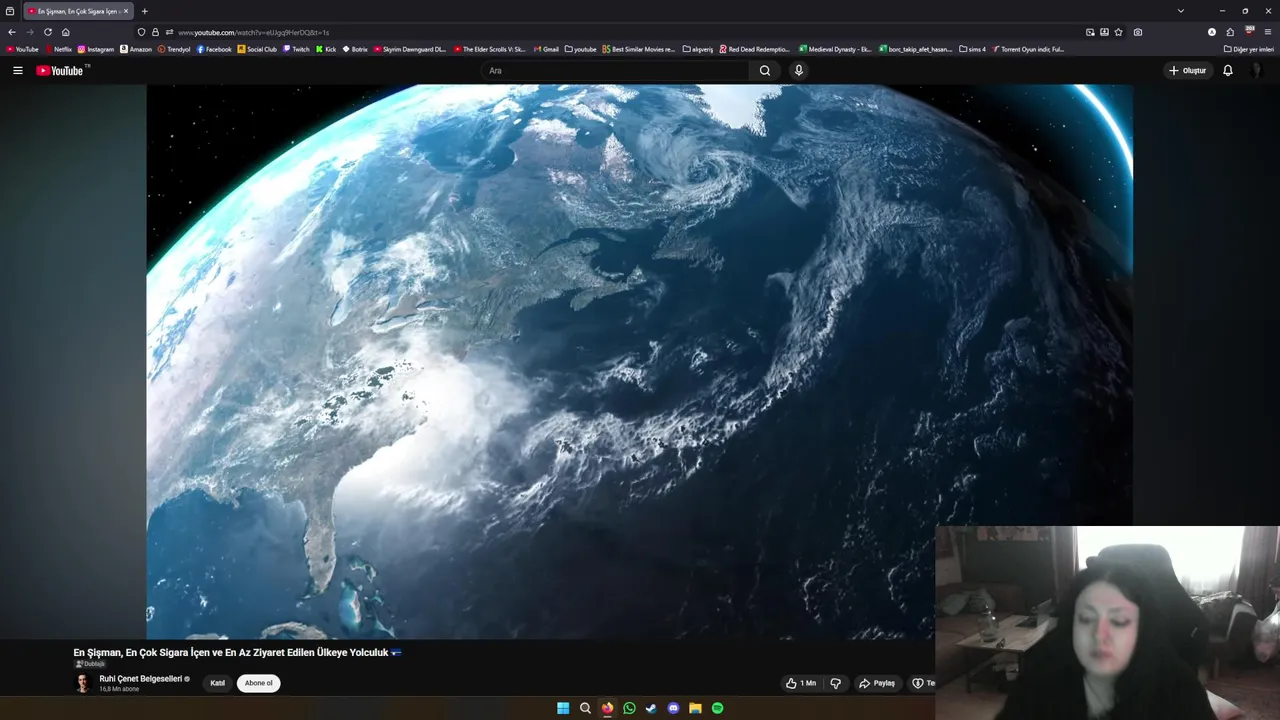The width and height of the screenshot is (1280, 720).
Task: Open the Oluştur create menu
Action: [x=1187, y=71]
